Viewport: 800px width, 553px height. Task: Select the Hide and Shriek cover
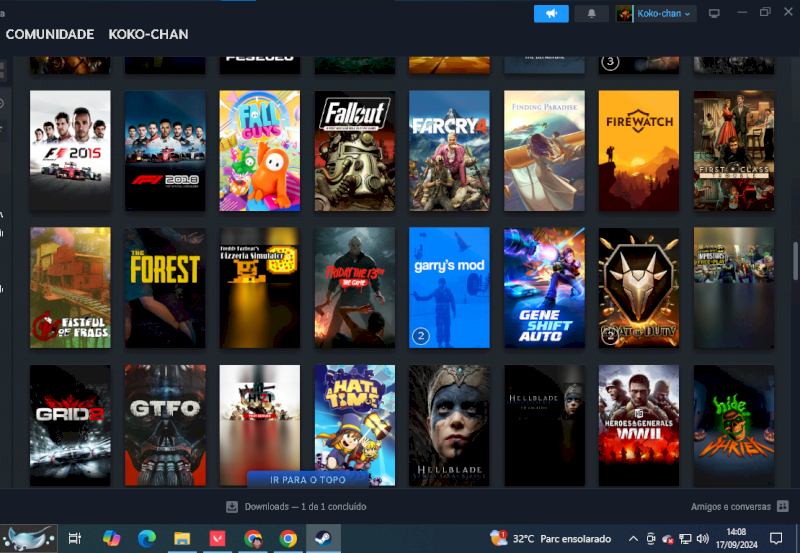[x=734, y=425]
